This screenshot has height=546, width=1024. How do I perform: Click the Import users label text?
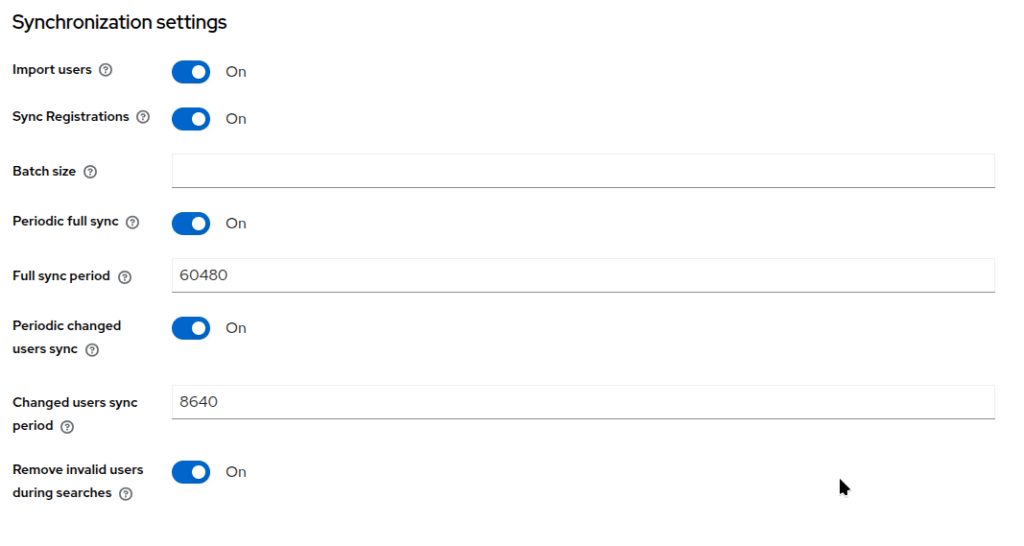click(52, 70)
